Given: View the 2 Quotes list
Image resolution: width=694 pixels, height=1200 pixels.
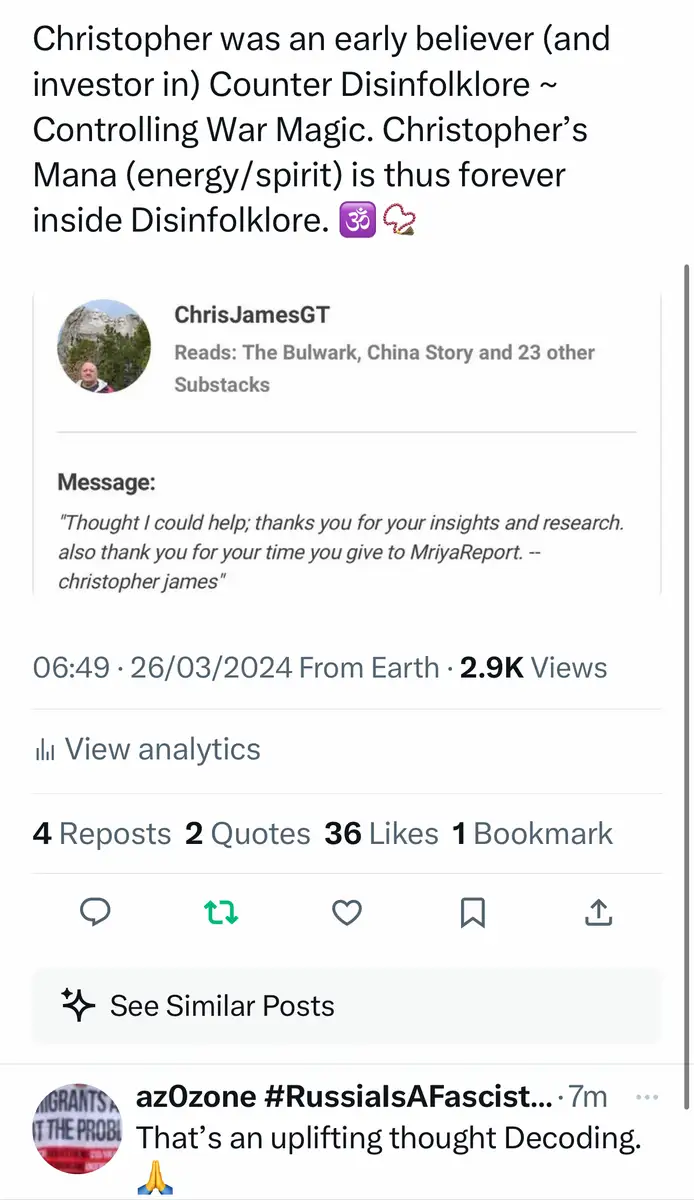Looking at the screenshot, I should point(248,834).
